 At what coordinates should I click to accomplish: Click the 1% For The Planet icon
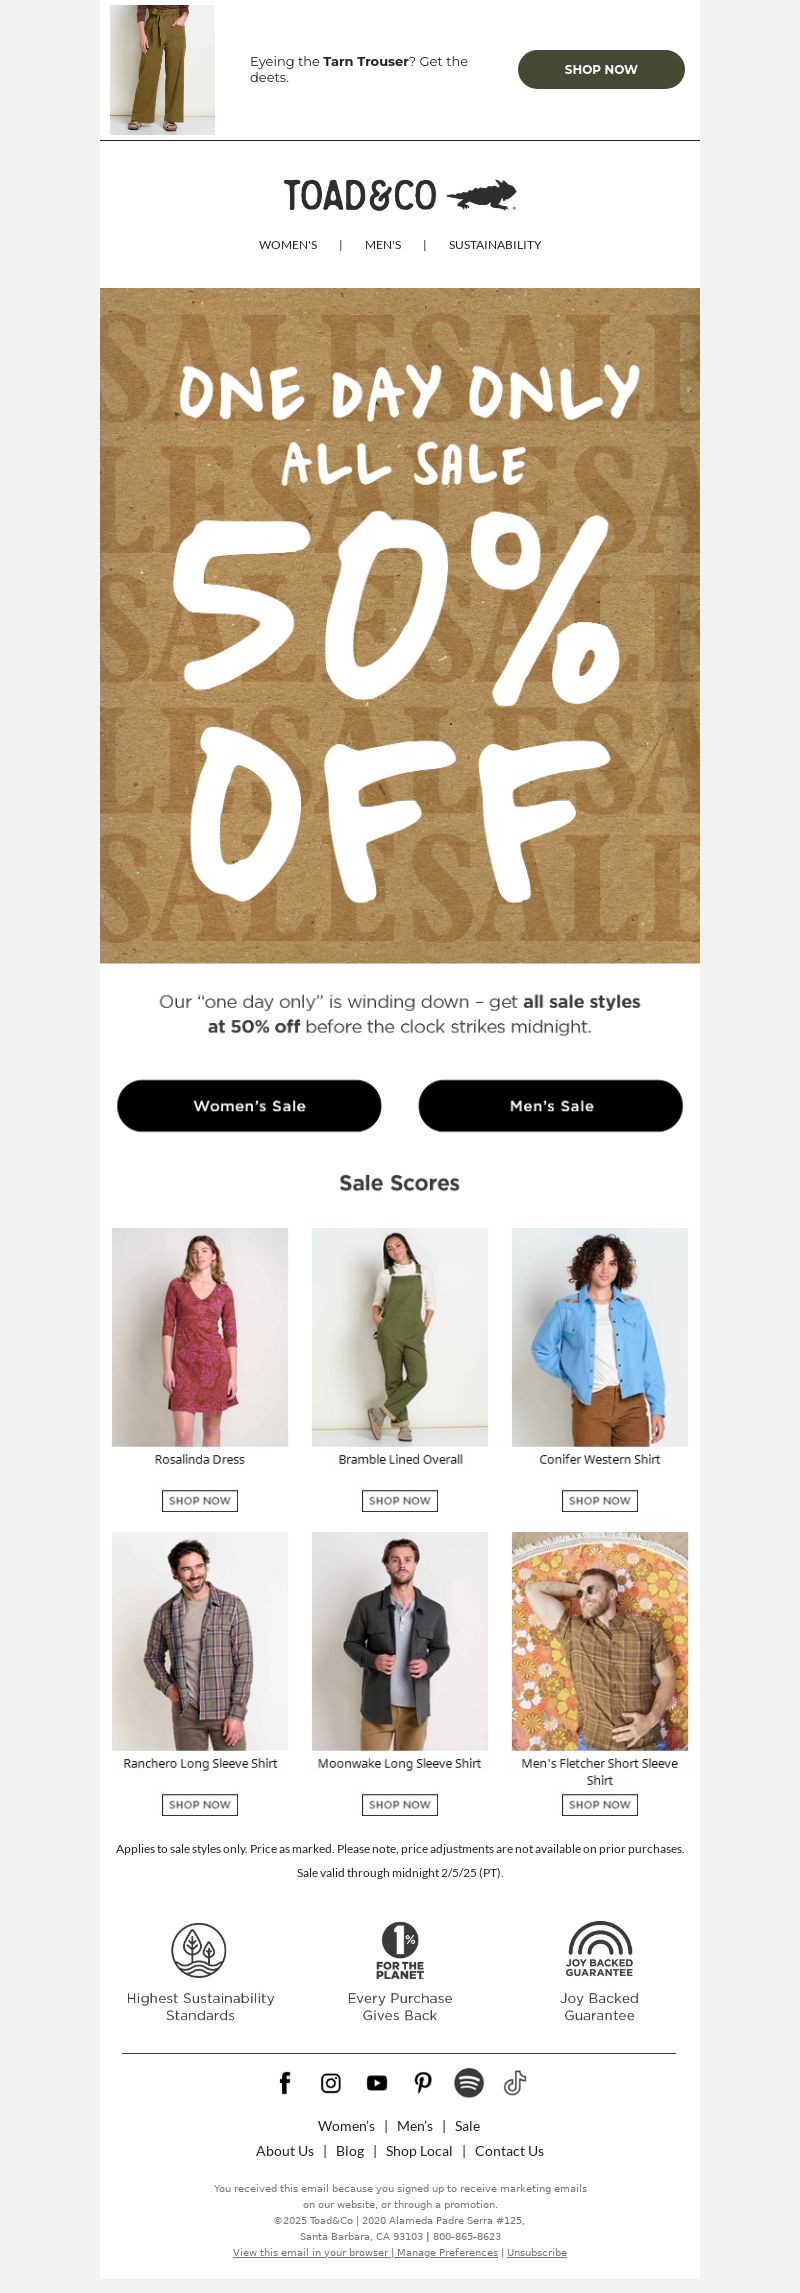[x=400, y=1951]
